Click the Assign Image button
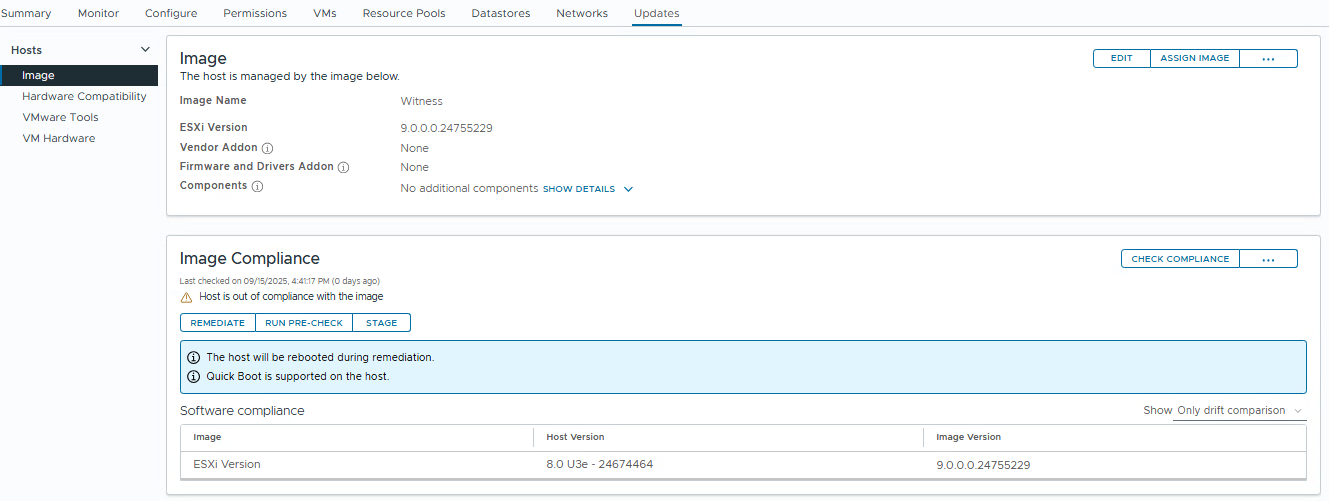The width and height of the screenshot is (1329, 501). tap(1194, 58)
